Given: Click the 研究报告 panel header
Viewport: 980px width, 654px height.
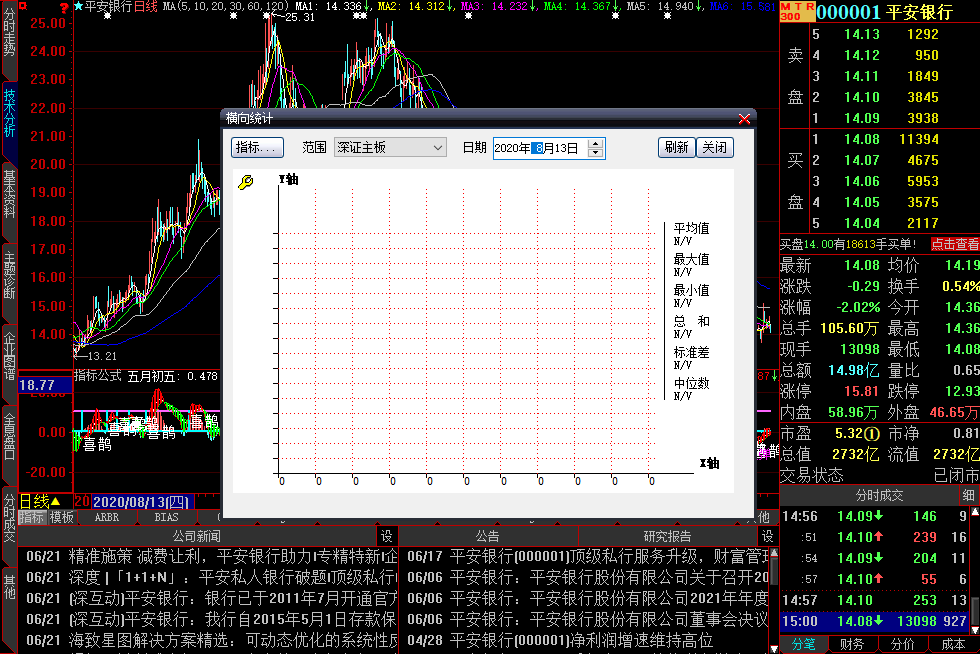Looking at the screenshot, I should (668, 536).
